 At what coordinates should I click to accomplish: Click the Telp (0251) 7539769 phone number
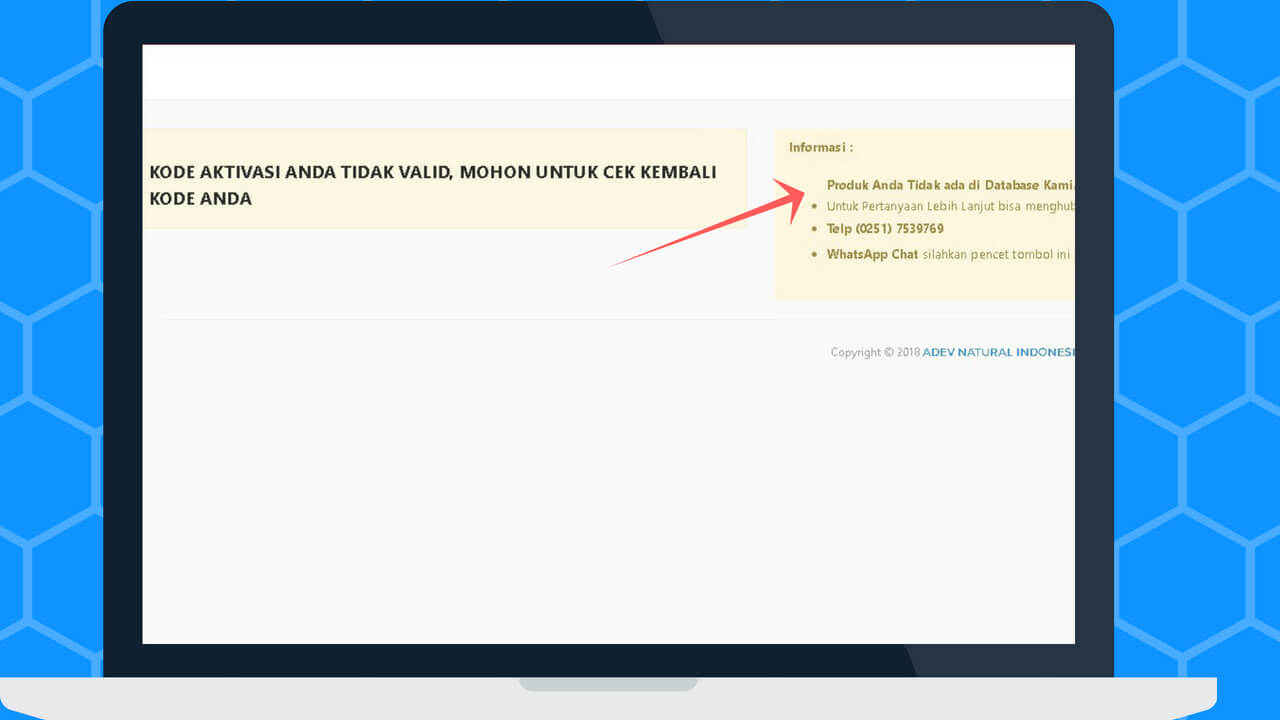885,229
